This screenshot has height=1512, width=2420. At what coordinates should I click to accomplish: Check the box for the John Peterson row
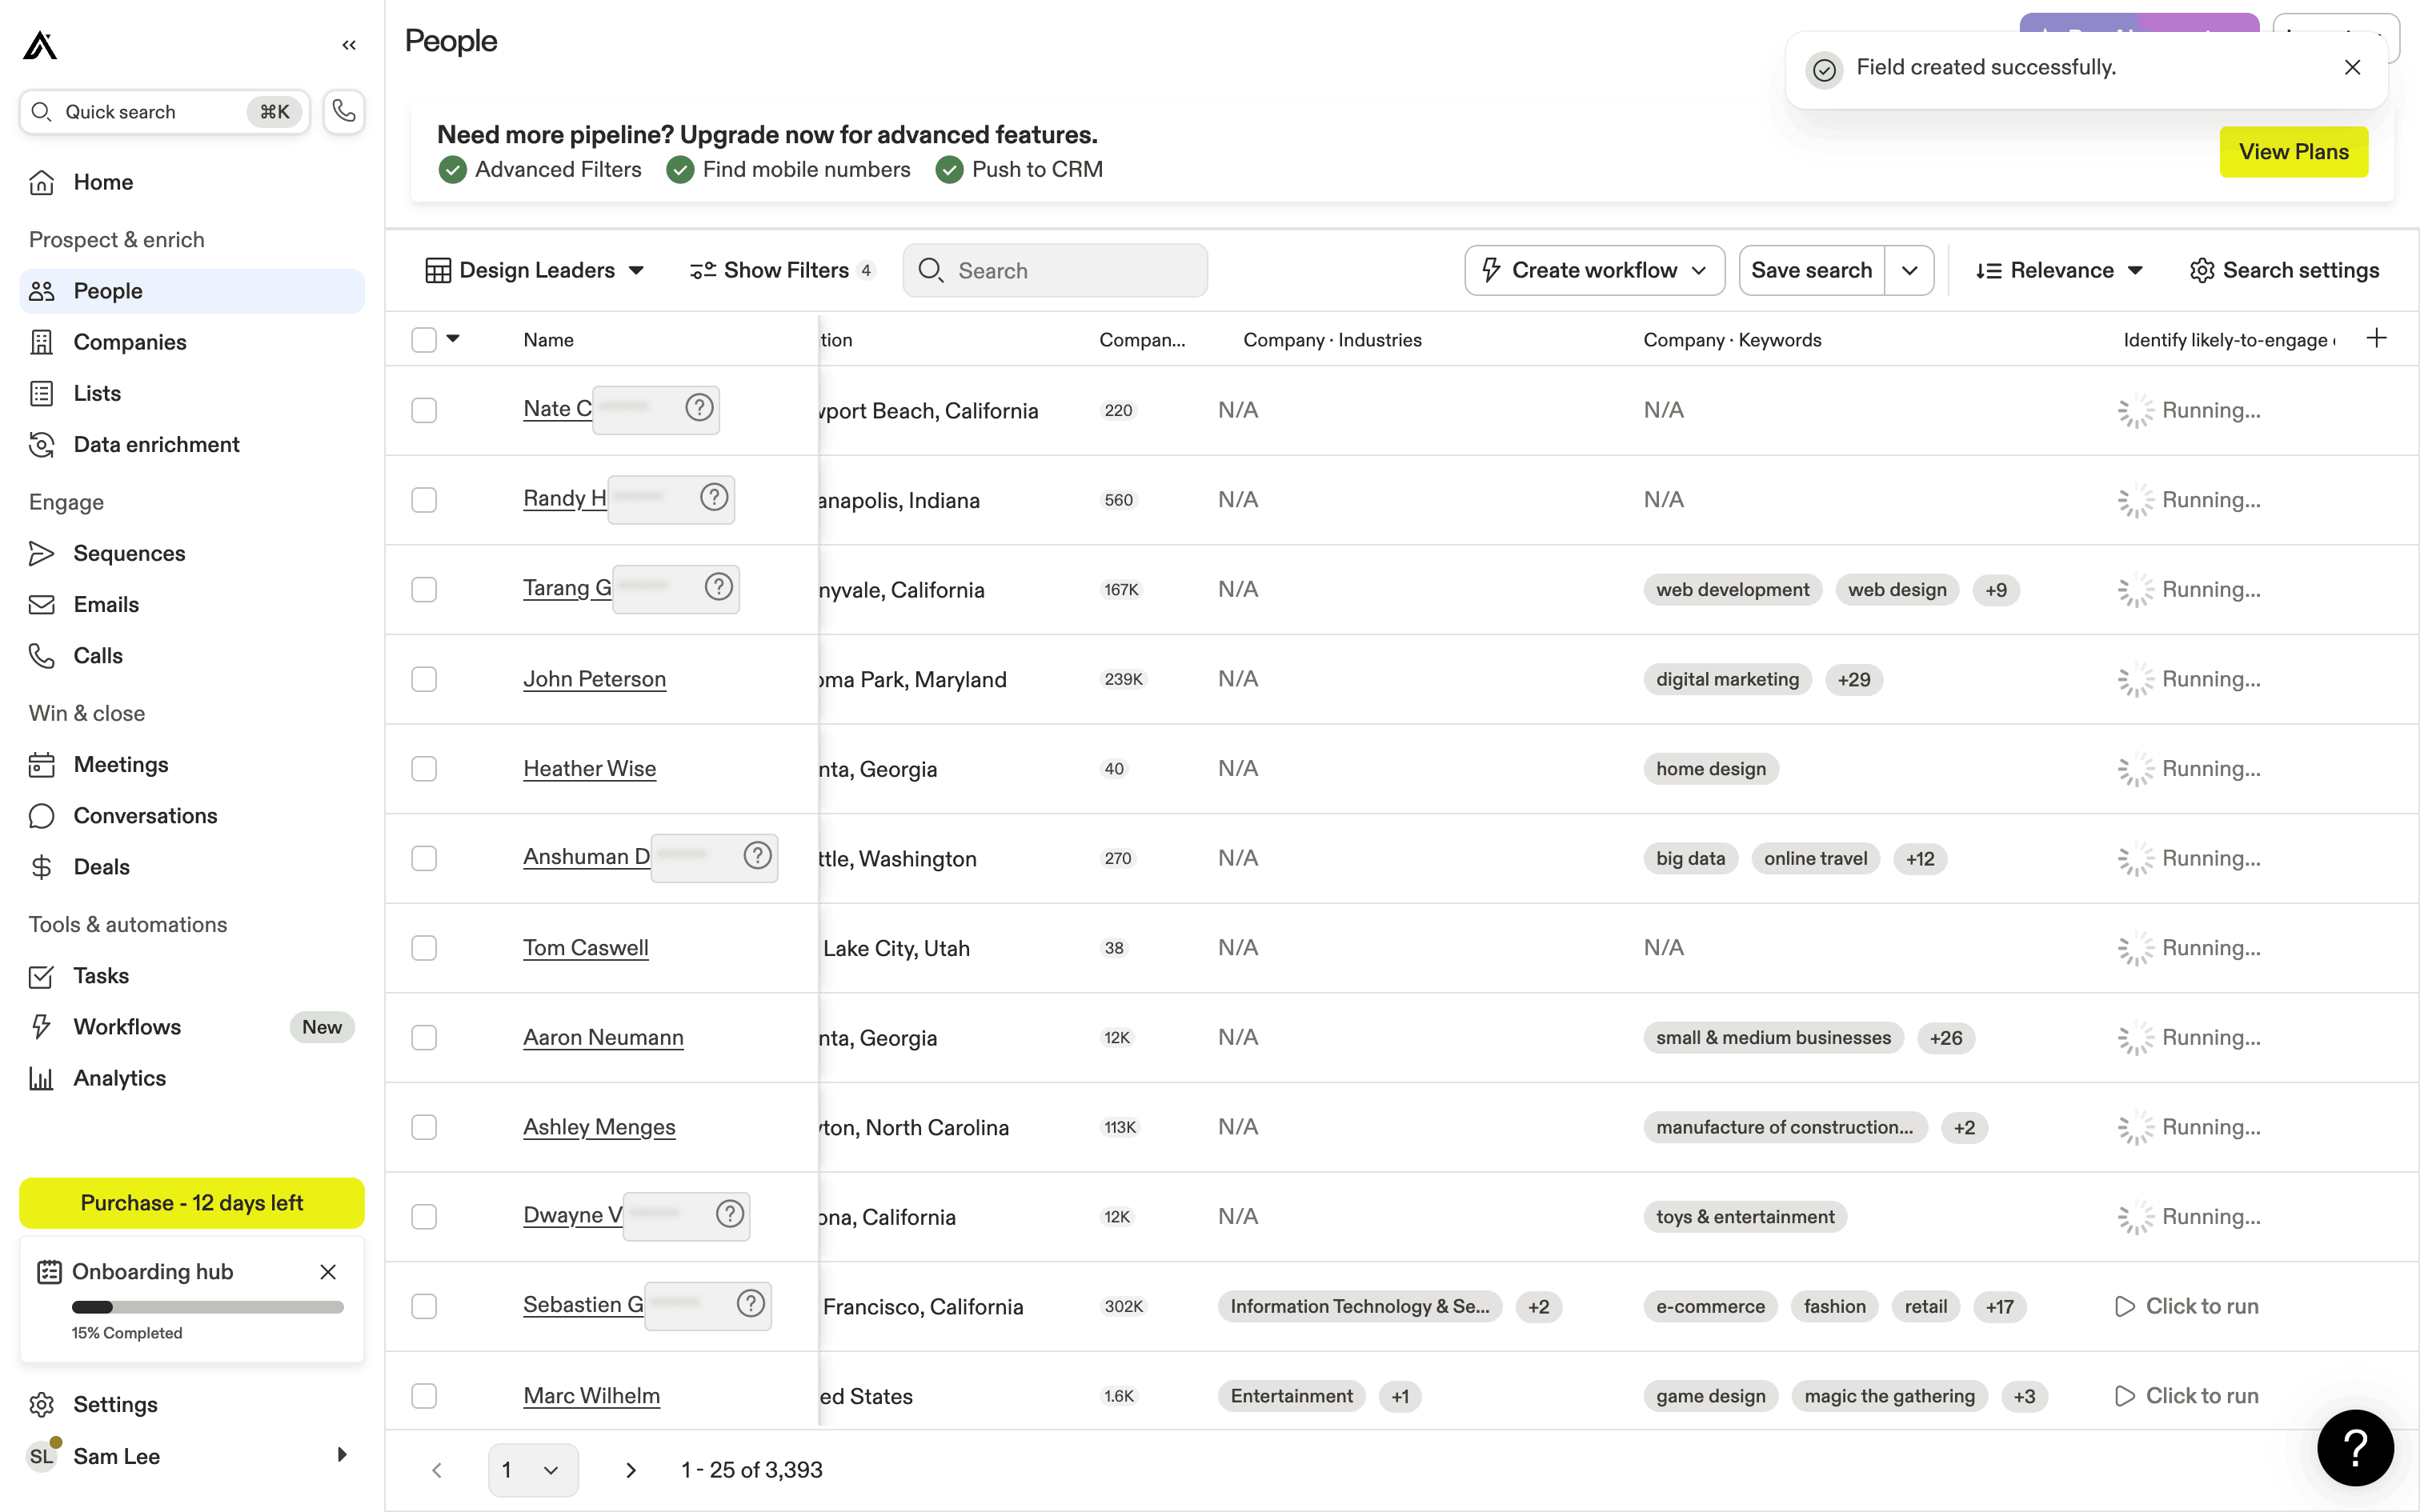(424, 679)
